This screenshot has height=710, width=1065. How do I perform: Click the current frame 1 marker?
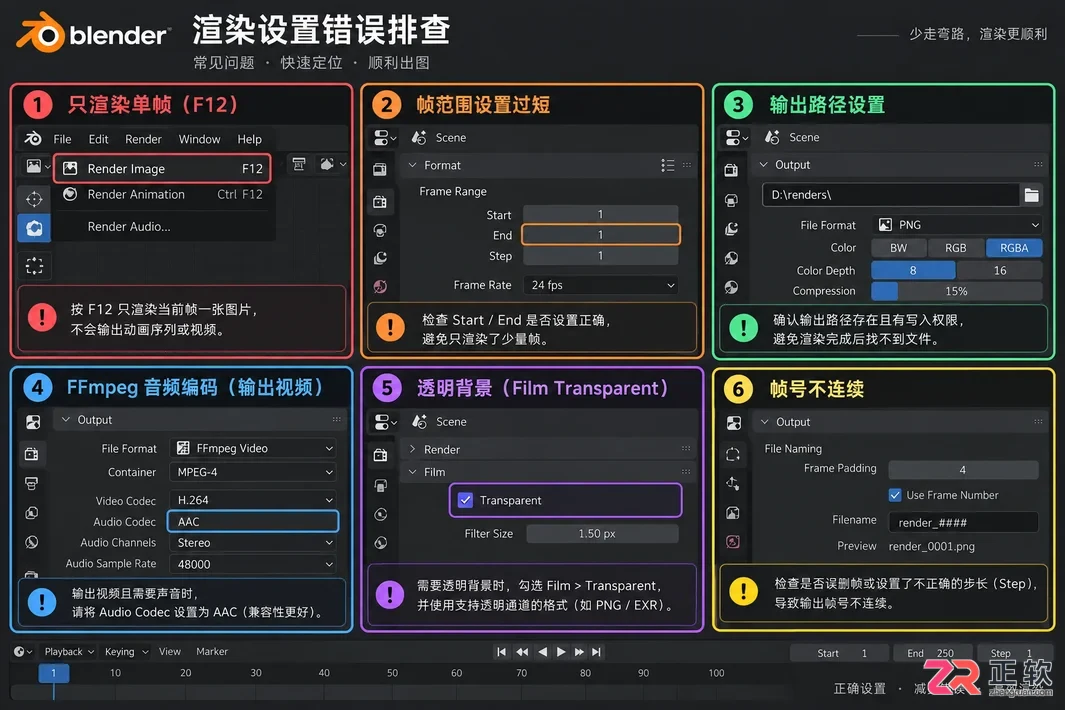point(54,673)
